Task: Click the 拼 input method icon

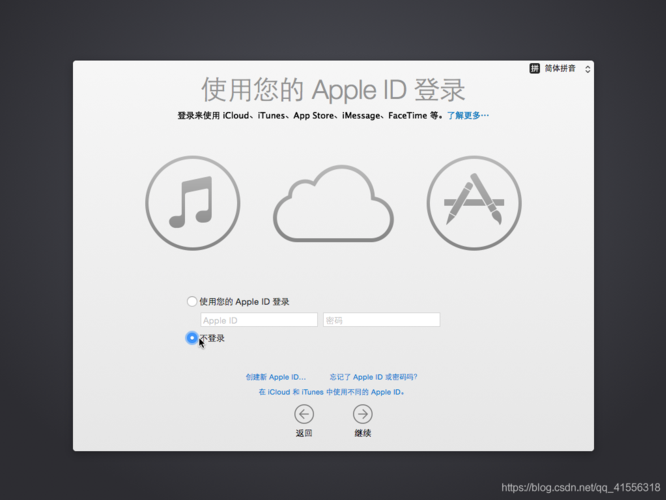Action: point(534,68)
